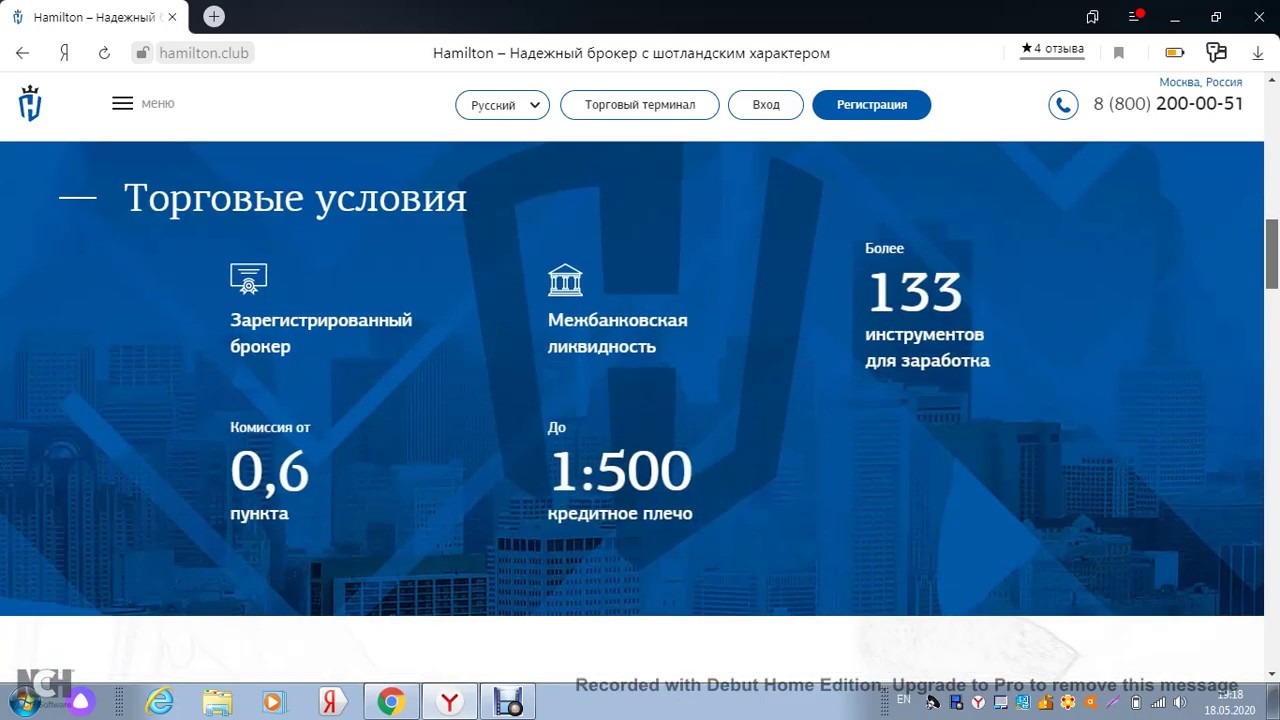Open Google Chrome from taskbar
The width and height of the screenshot is (1280, 720).
tap(391, 702)
